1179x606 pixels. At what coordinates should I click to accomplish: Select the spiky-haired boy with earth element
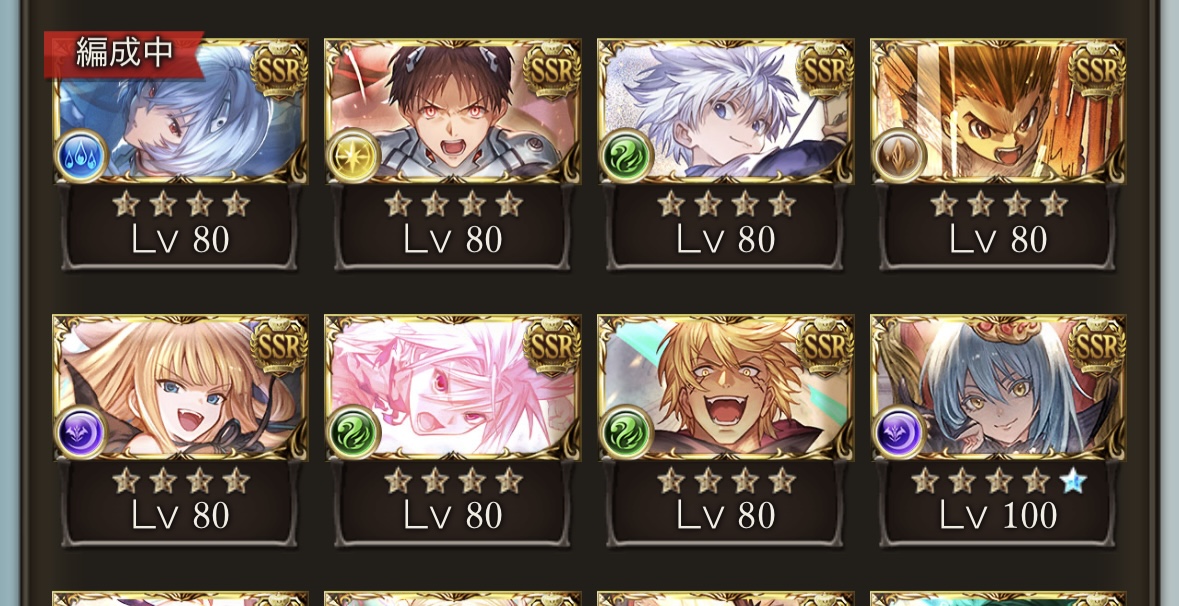pos(999,111)
